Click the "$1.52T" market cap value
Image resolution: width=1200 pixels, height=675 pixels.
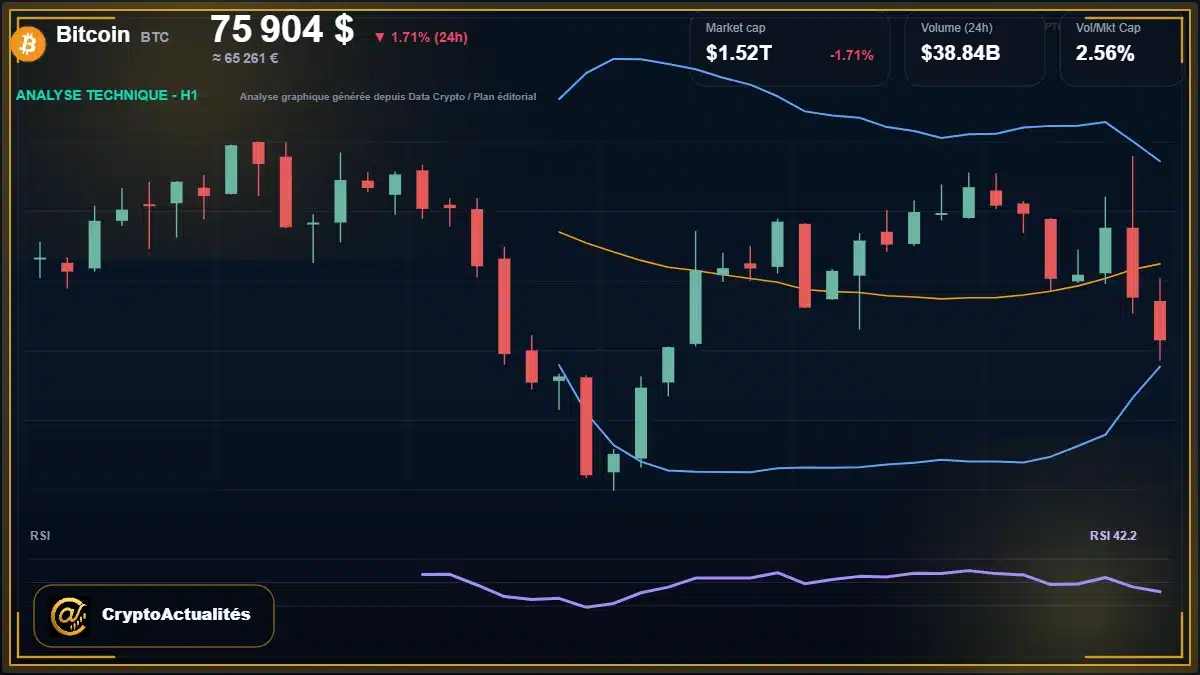point(739,54)
